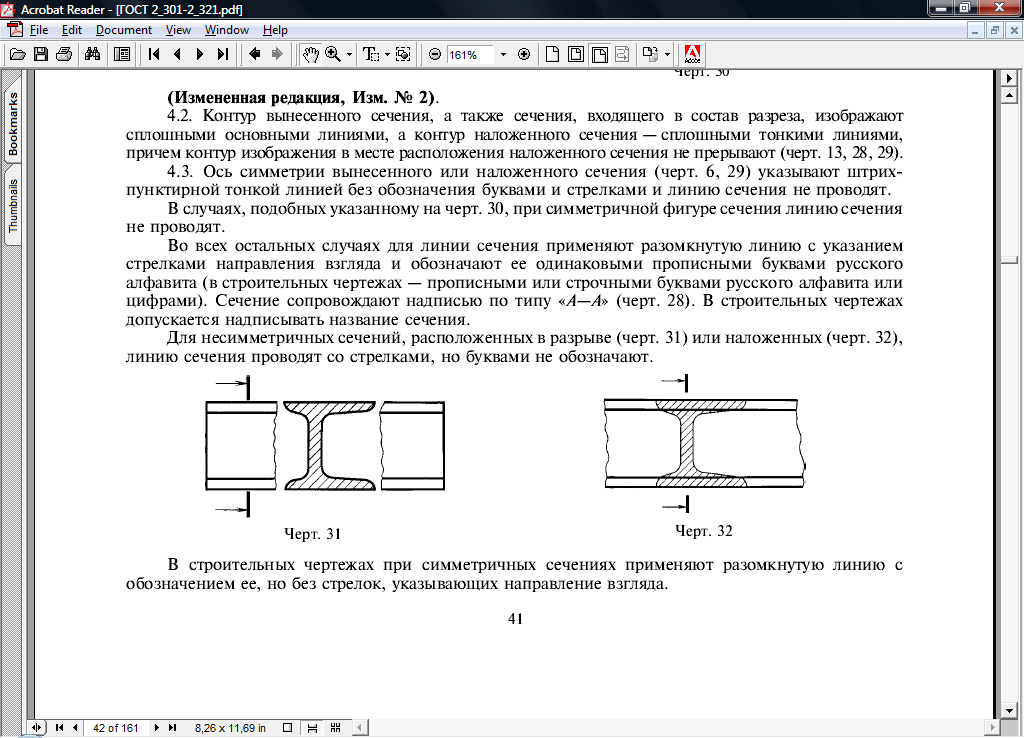Click the figure caption 'Черт. 31'
Viewport: 1024px width, 738px height.
pos(312,534)
